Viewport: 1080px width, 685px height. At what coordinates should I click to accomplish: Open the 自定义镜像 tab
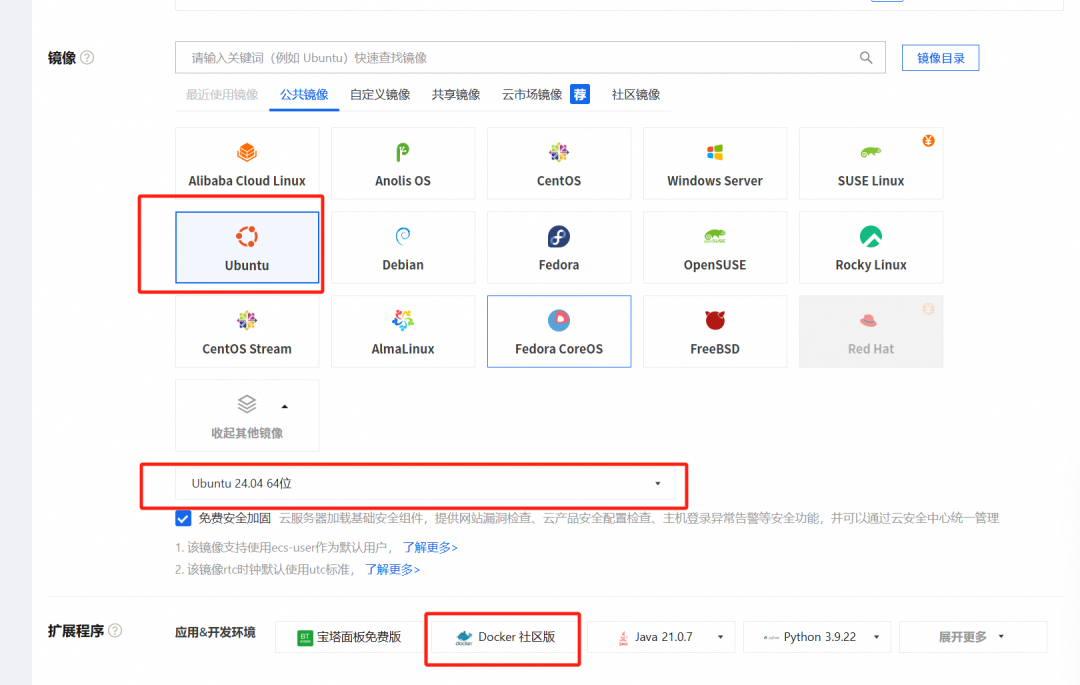tap(380, 94)
